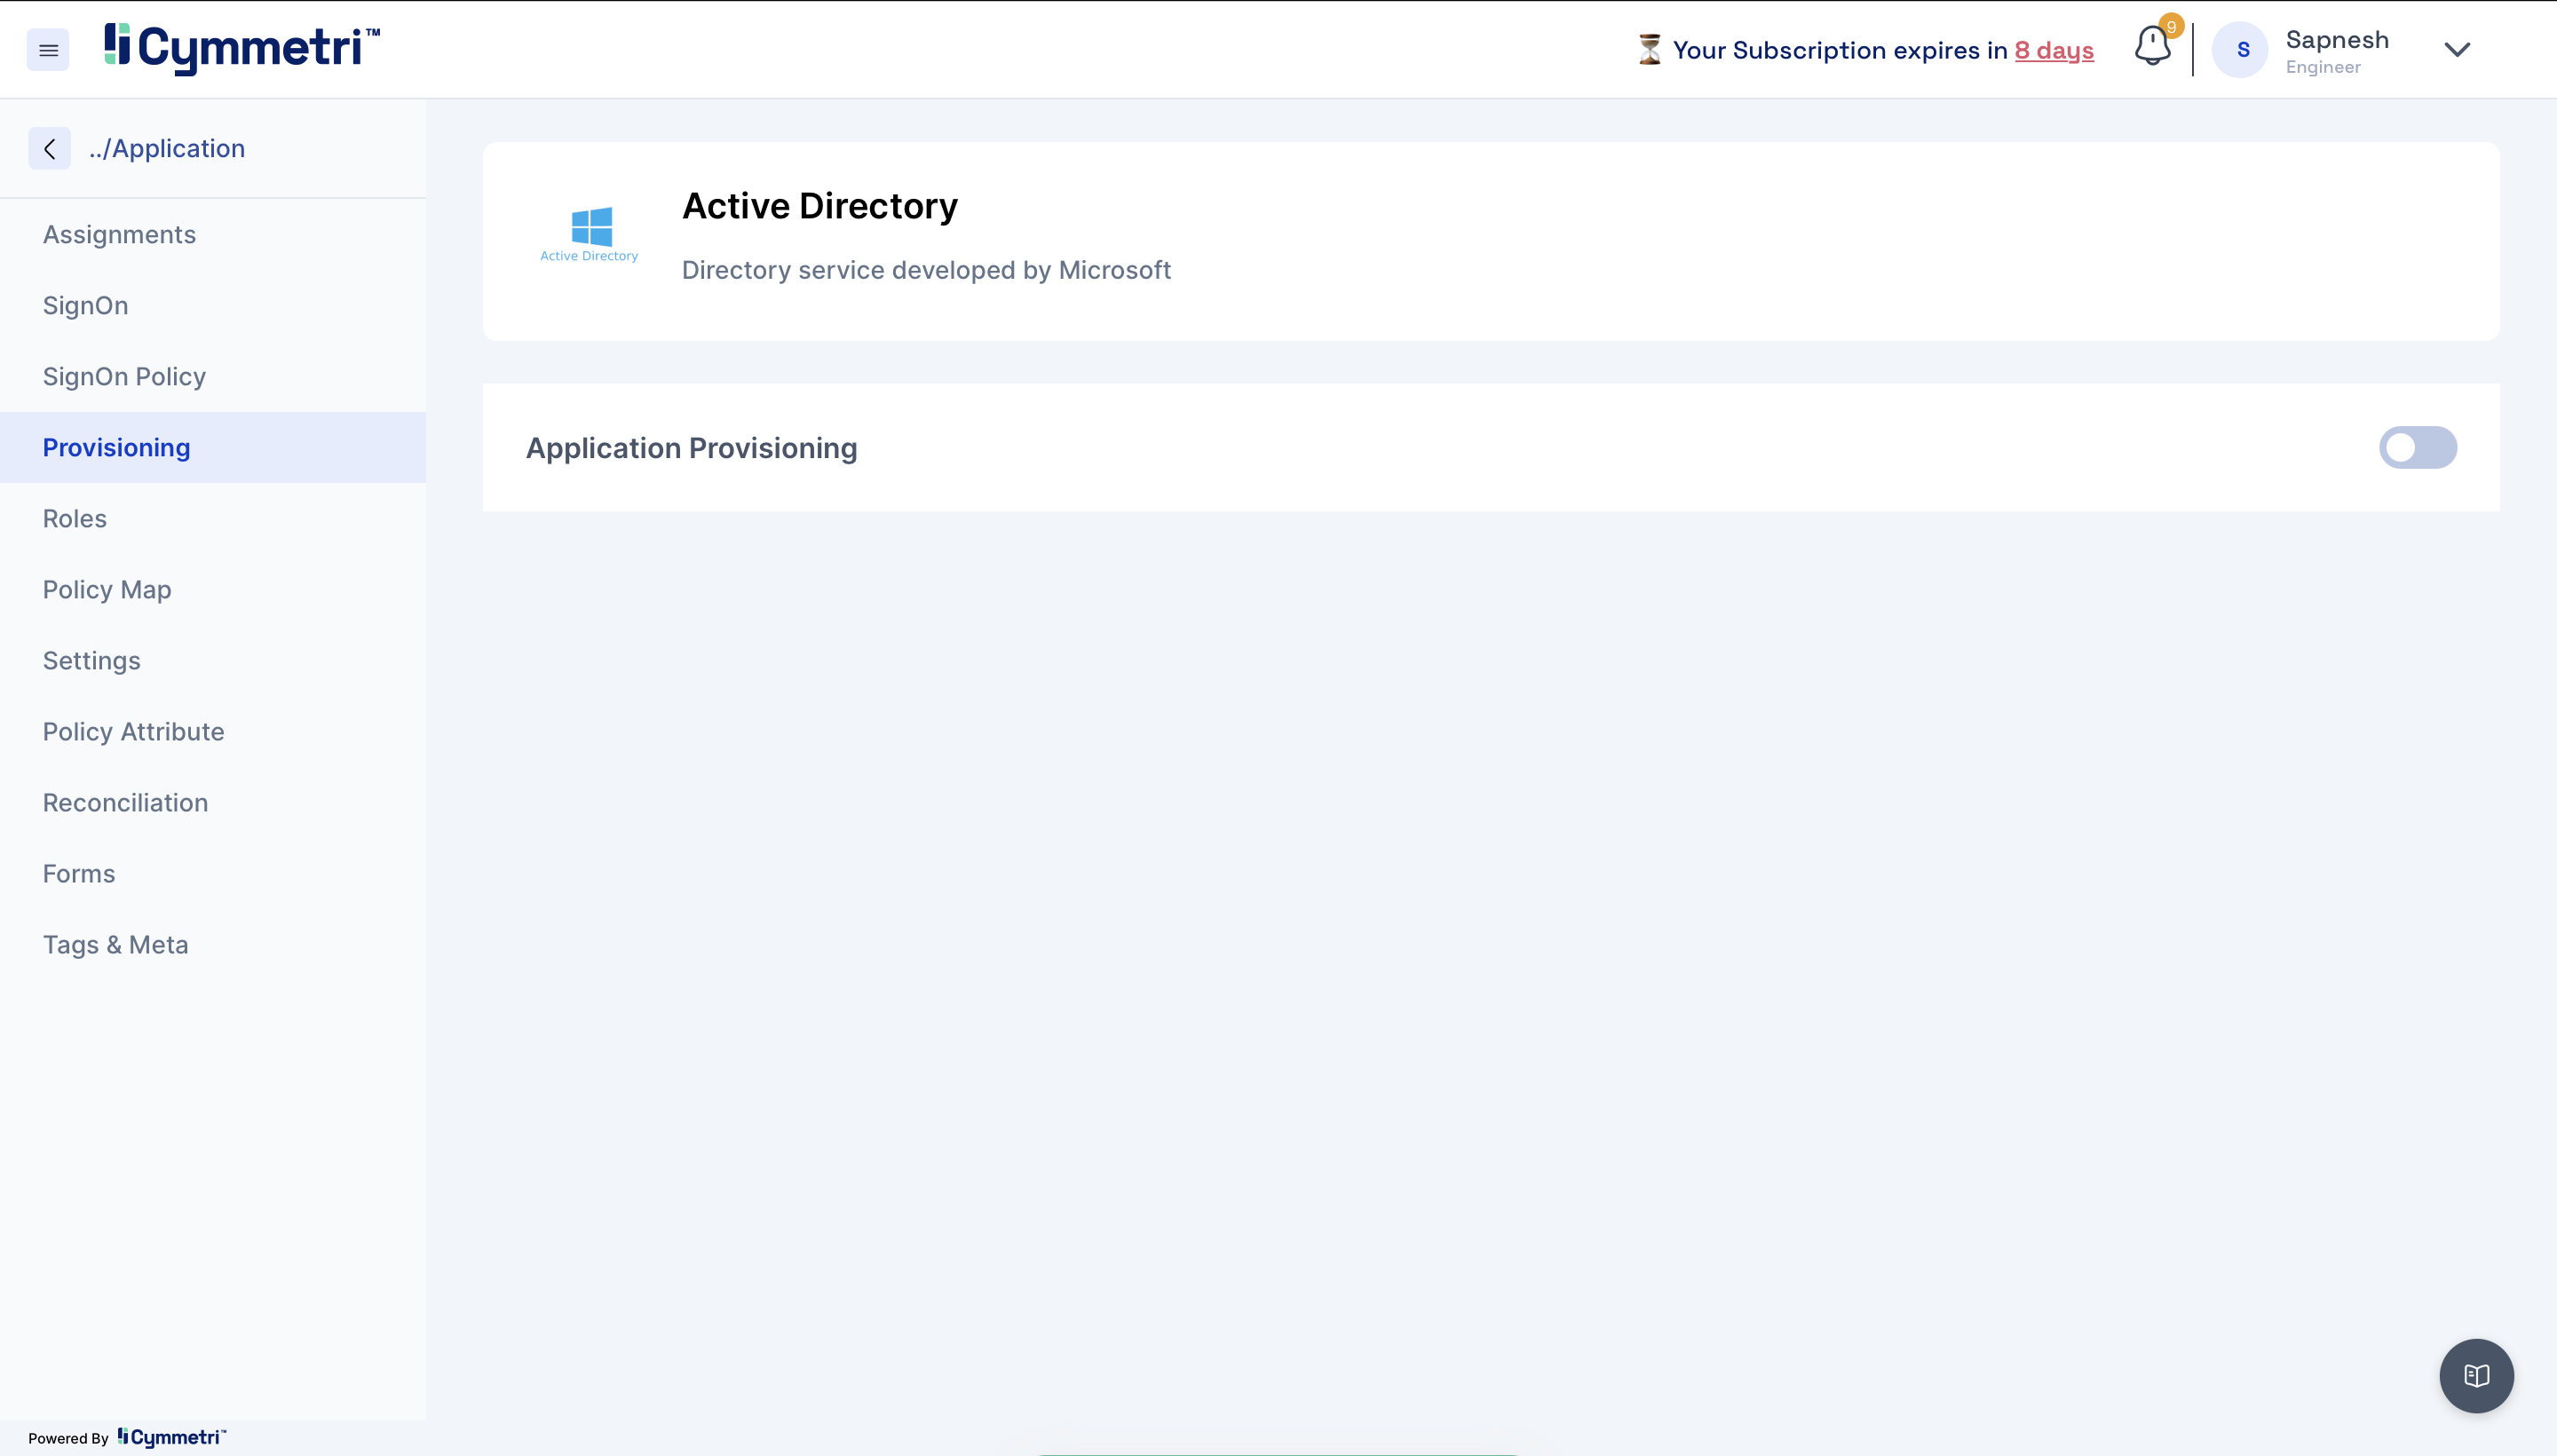
Task: Expand the Sapnesh user profile dropdown
Action: [x=2456, y=50]
